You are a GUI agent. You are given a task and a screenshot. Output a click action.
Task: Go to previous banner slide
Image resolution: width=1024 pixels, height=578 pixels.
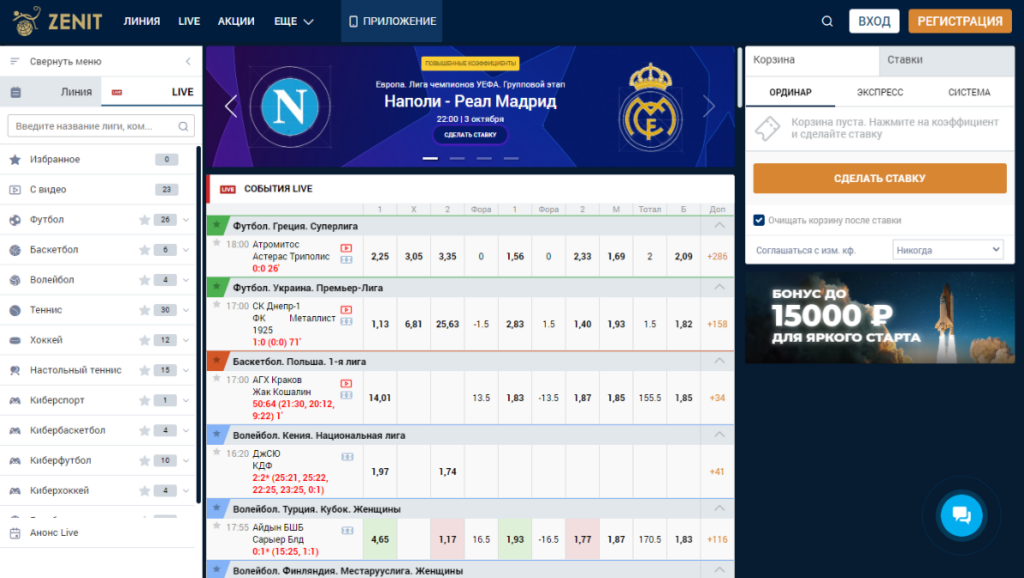pyautogui.click(x=231, y=106)
